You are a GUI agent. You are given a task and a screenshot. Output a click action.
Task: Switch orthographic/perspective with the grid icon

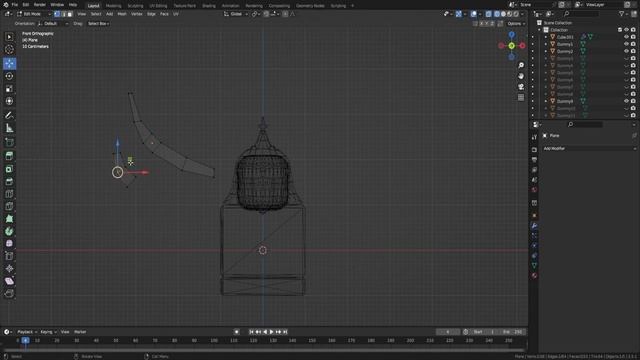pyautogui.click(x=521, y=97)
